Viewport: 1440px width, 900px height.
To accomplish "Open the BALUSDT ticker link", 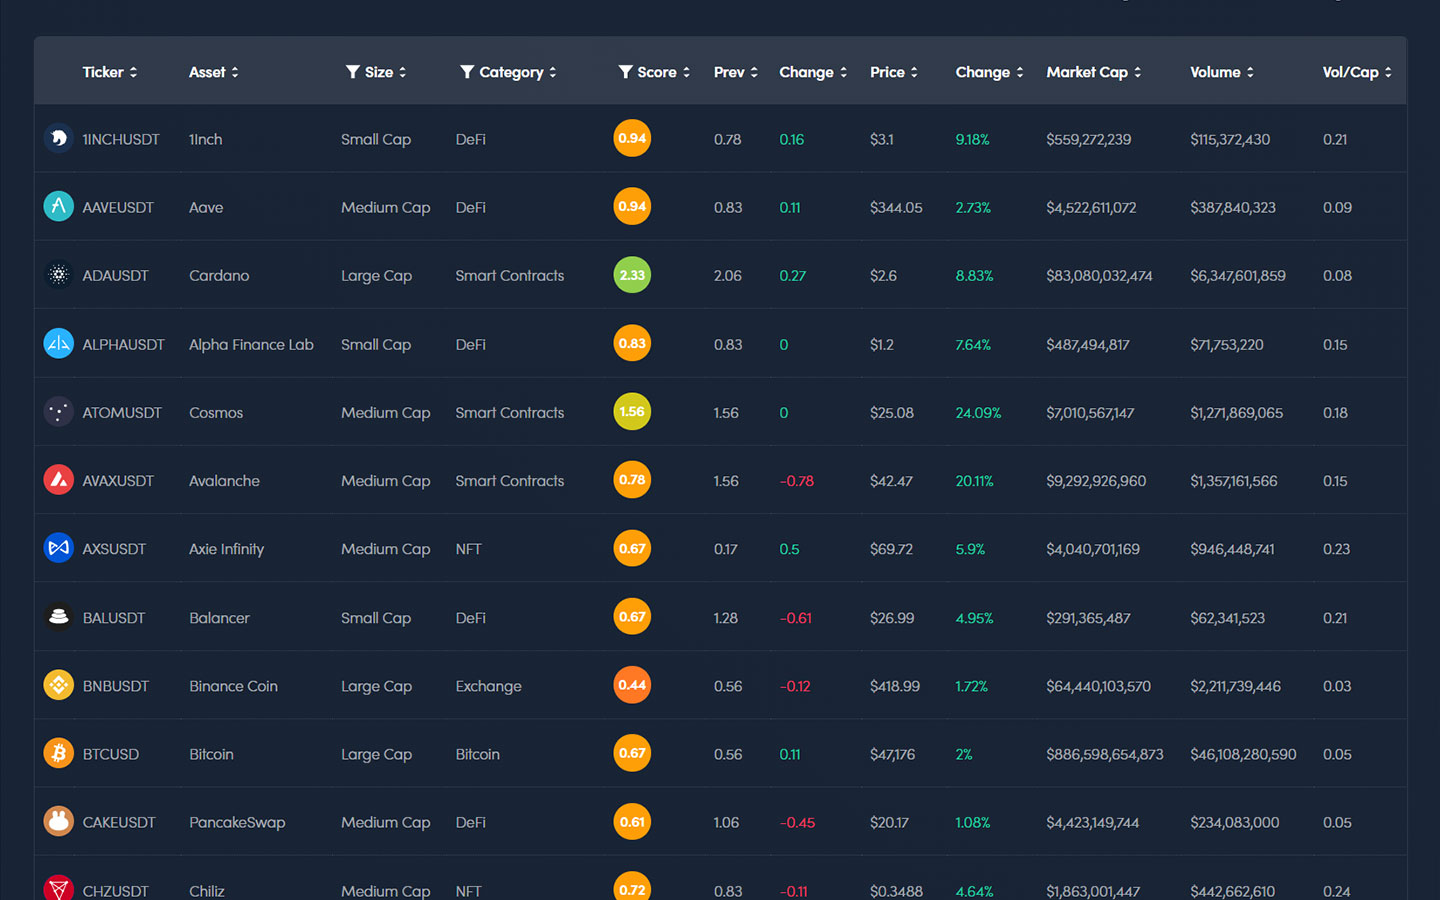I will coord(113,618).
